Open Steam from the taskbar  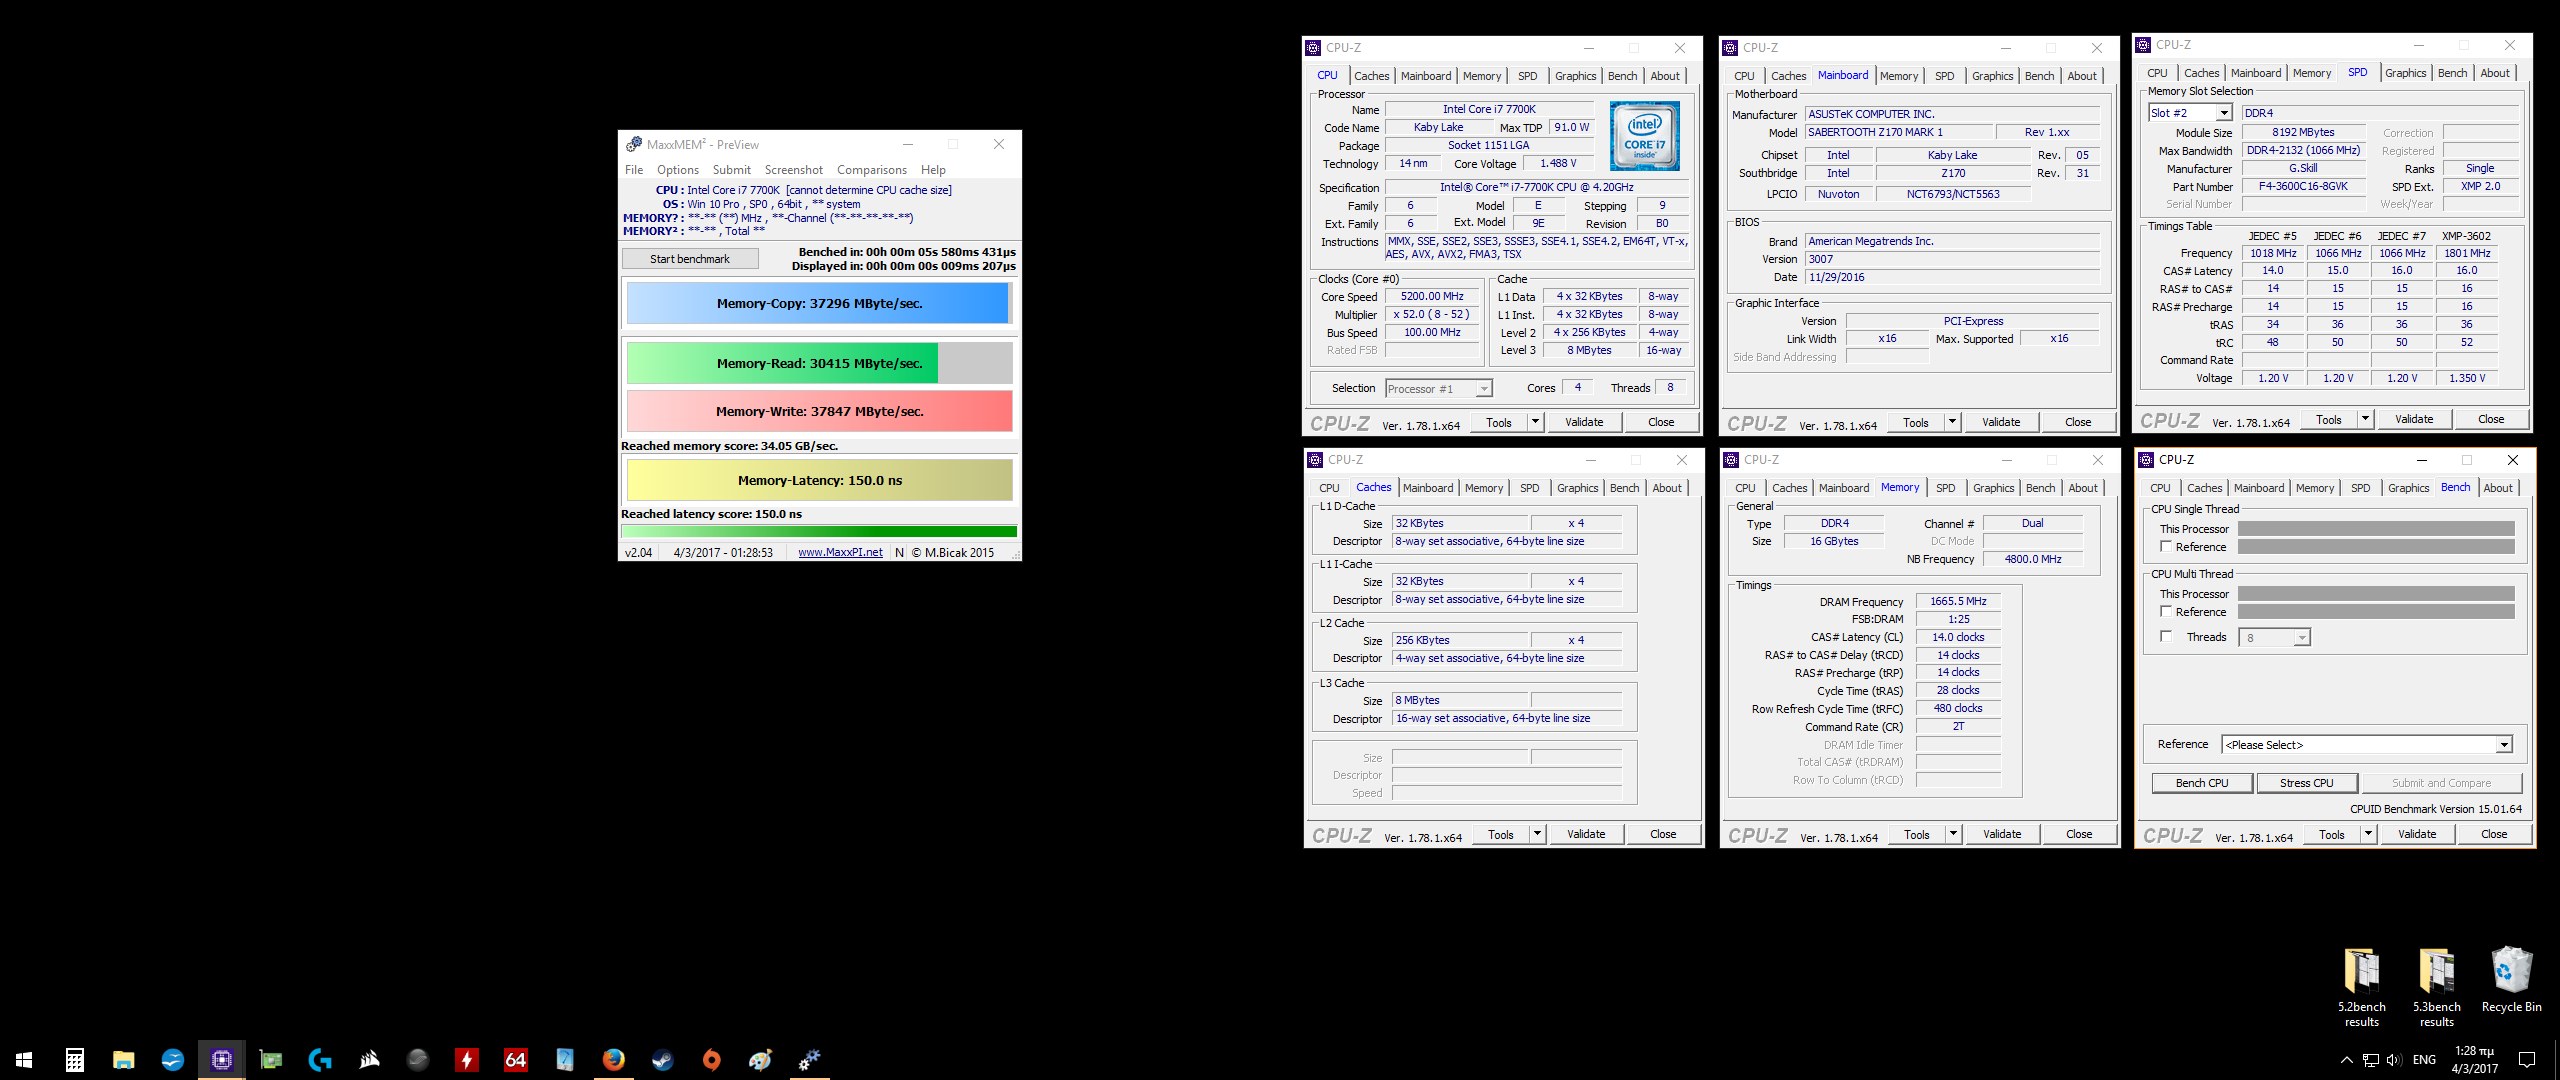663,1060
